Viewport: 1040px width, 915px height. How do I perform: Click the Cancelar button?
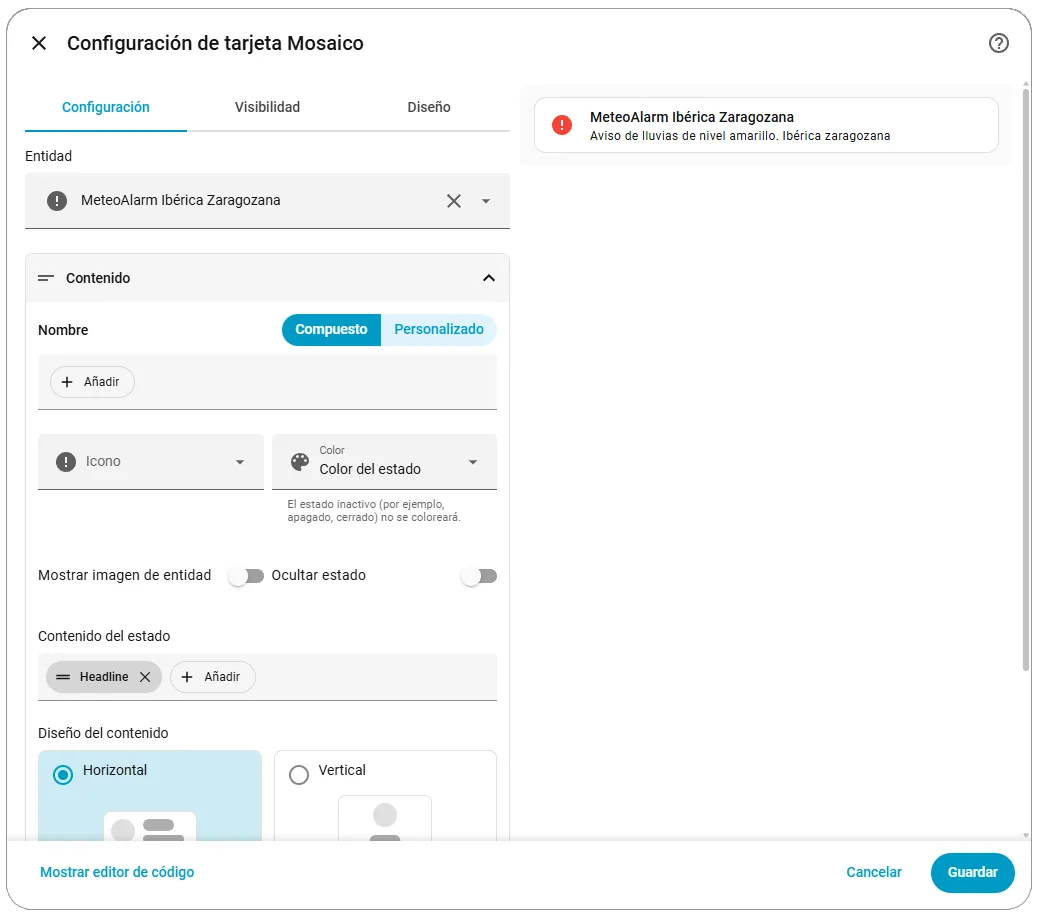pos(874,873)
